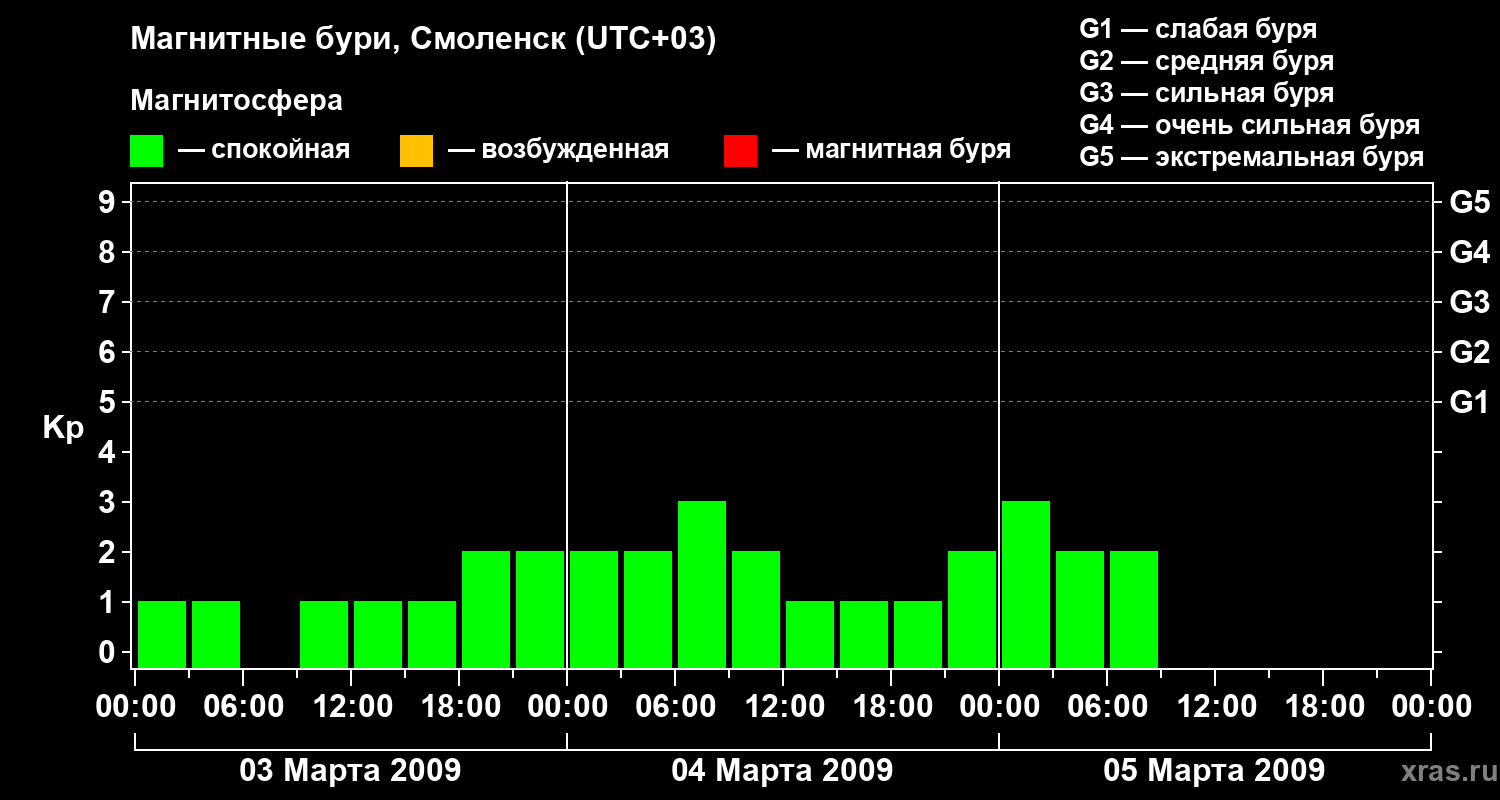Click the 'Kp' axis title
Screen dimensions: 1500x800
[63, 428]
